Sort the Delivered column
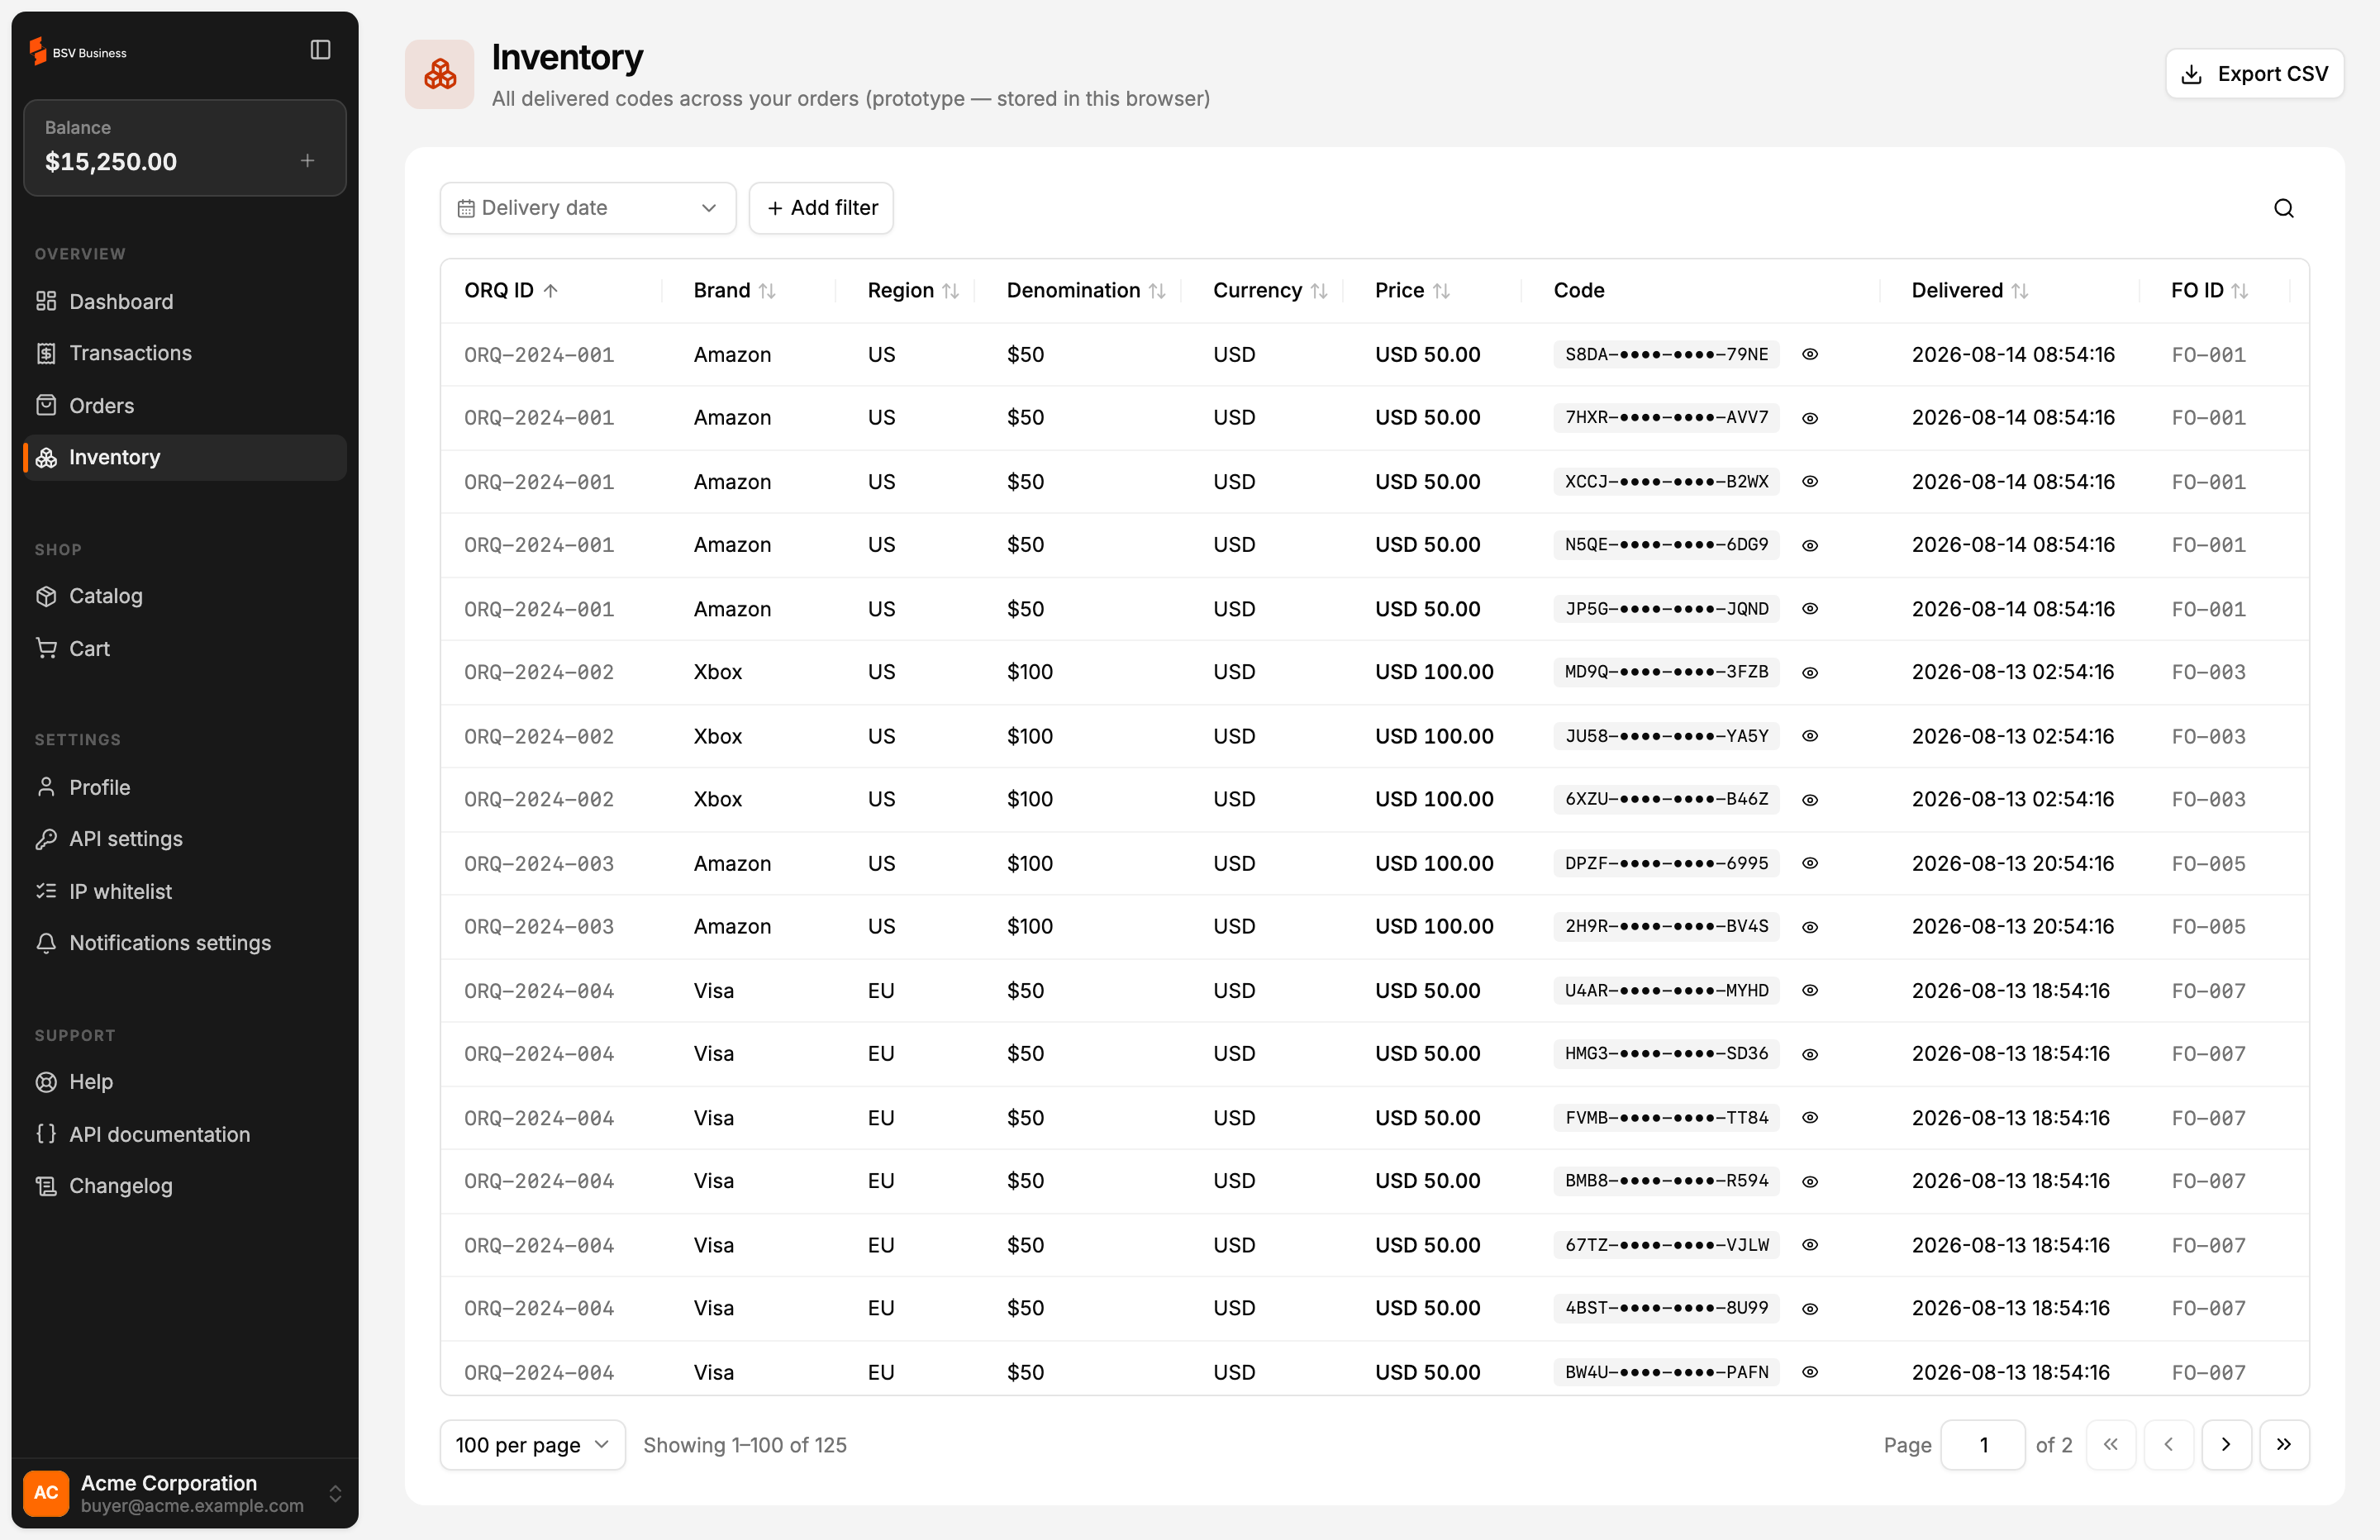Viewport: 2380px width, 1540px height. click(2020, 291)
